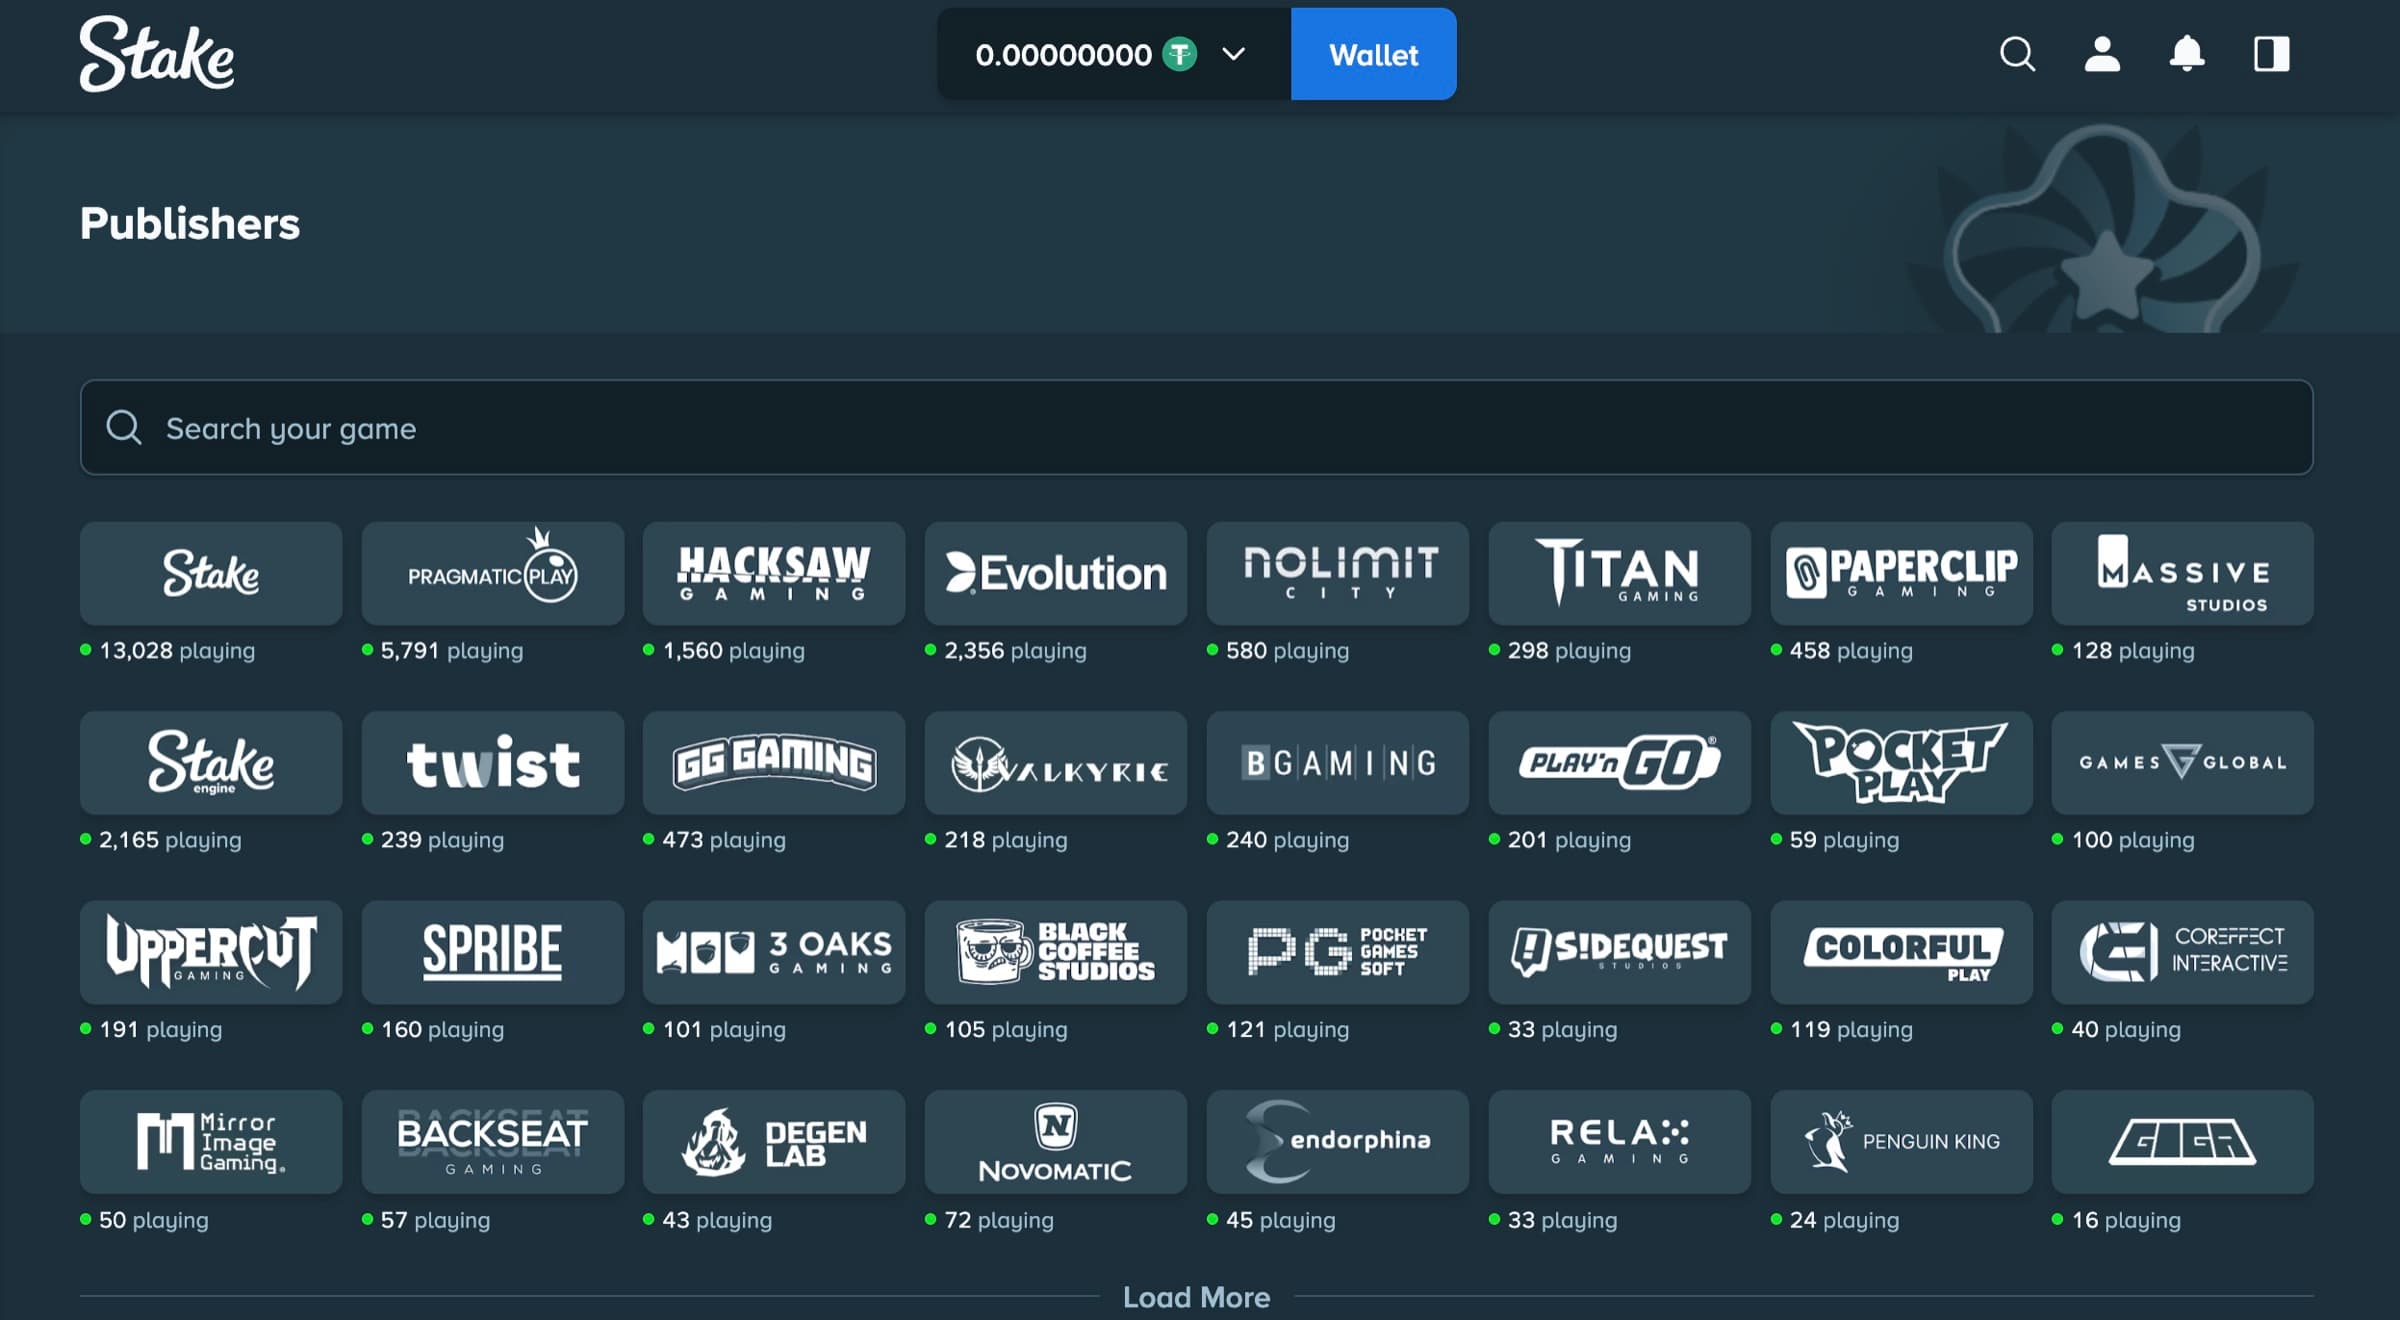Open the Coreffect Interactive publisher tile
Image resolution: width=2400 pixels, height=1320 pixels.
(x=2183, y=952)
